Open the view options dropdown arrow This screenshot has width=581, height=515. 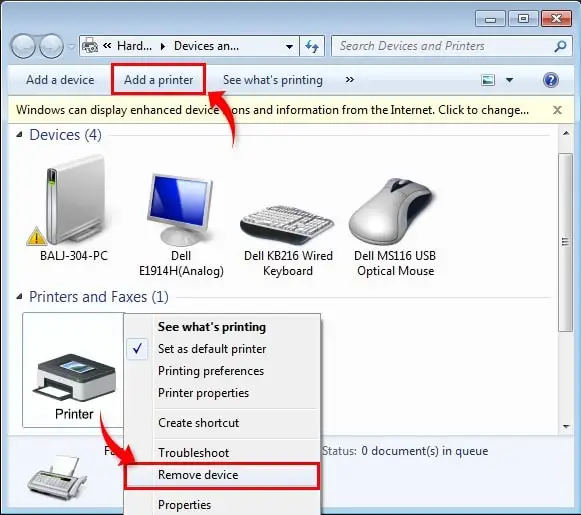tap(510, 80)
